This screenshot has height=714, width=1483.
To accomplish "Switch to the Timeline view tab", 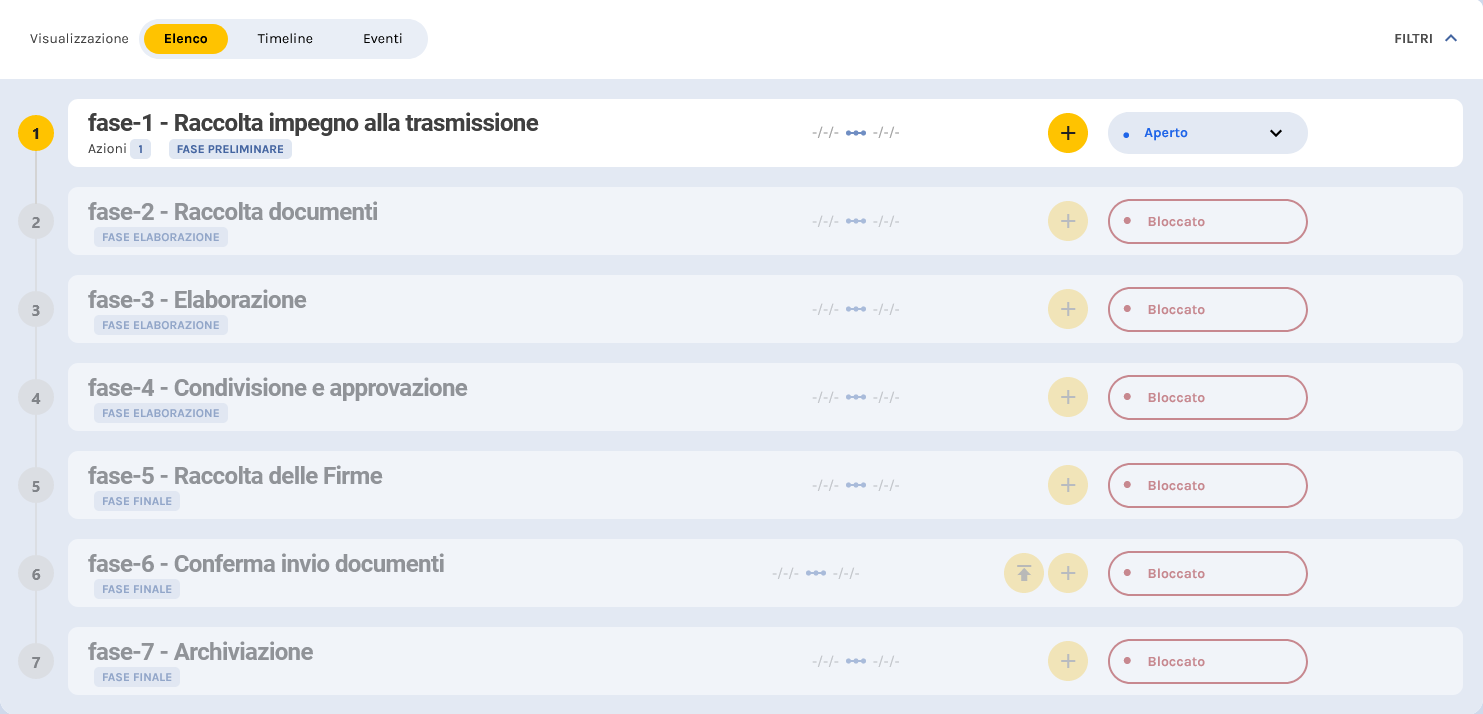I will click(x=285, y=38).
